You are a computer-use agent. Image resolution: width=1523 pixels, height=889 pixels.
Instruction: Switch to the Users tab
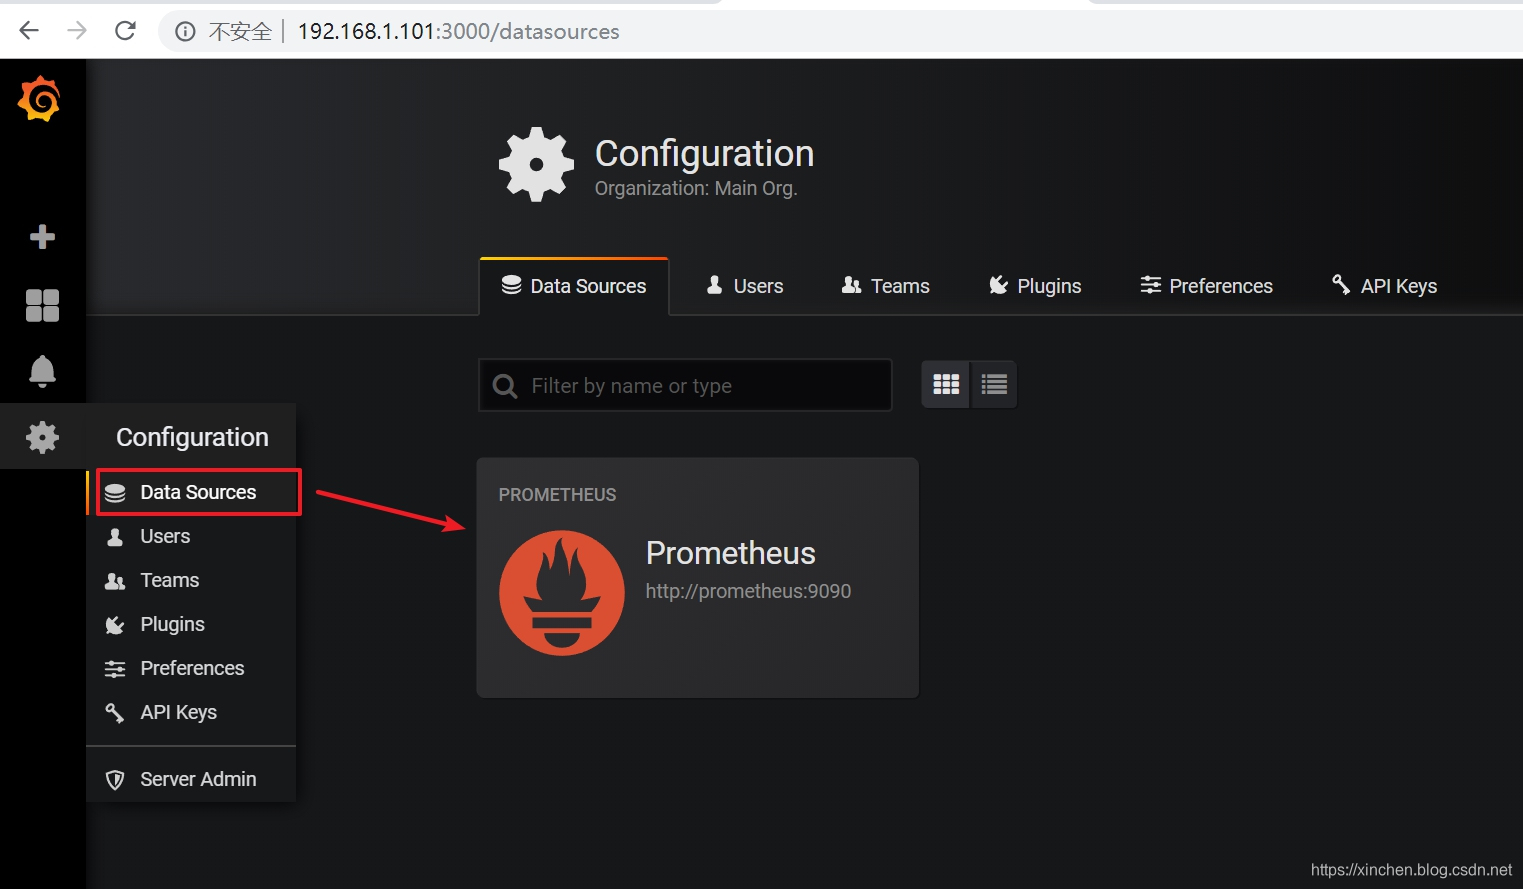tap(745, 286)
